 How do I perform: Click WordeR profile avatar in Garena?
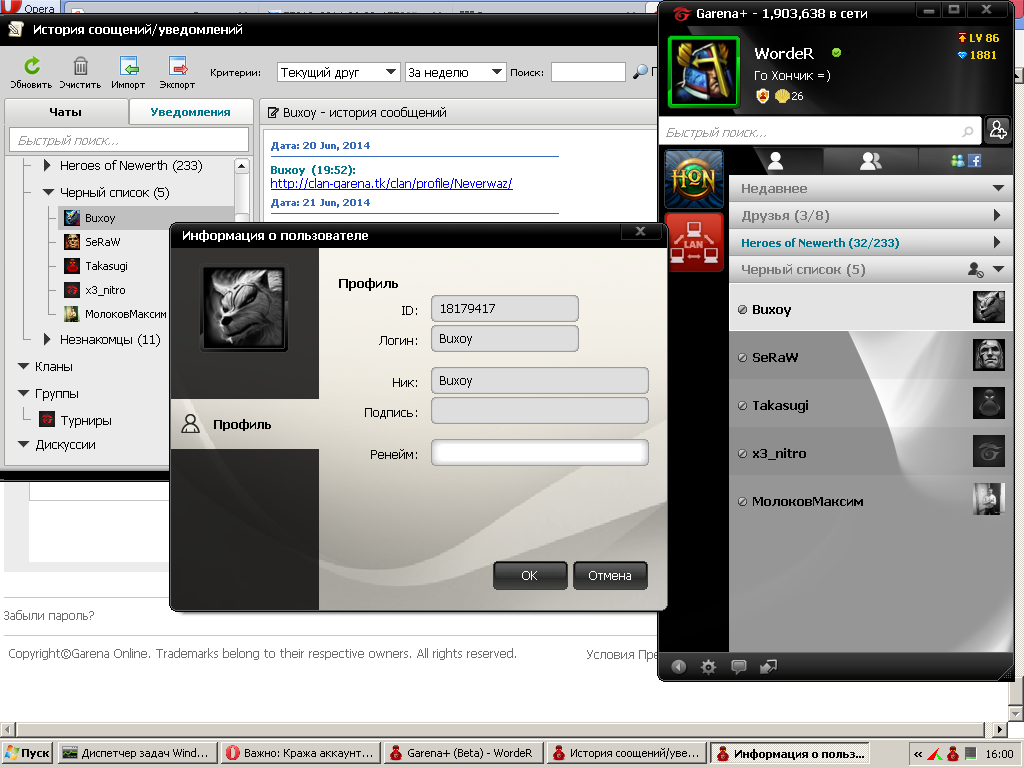tap(704, 72)
